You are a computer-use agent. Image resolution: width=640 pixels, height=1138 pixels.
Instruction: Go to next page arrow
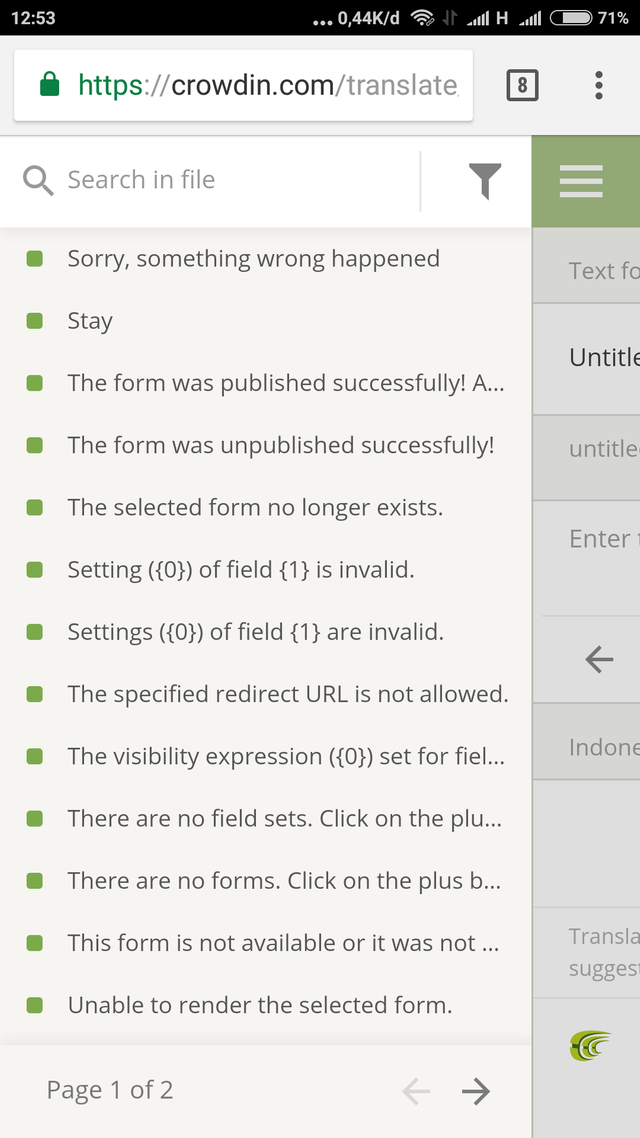[476, 1092]
